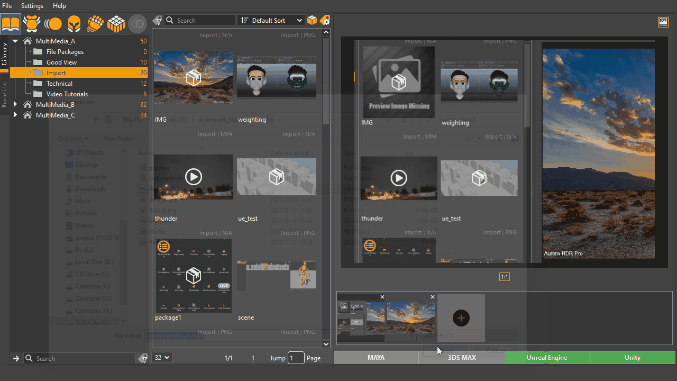Click the tag filter icon beside bottom Search

143,358
